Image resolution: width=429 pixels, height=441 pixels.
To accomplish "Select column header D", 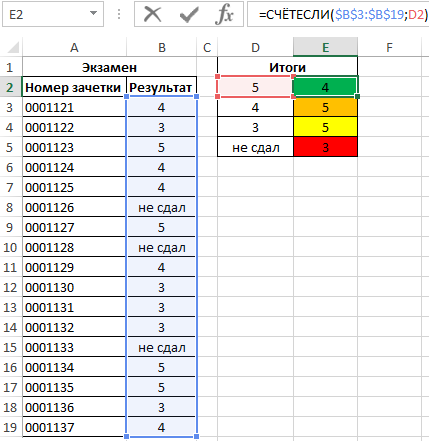I will click(x=255, y=47).
